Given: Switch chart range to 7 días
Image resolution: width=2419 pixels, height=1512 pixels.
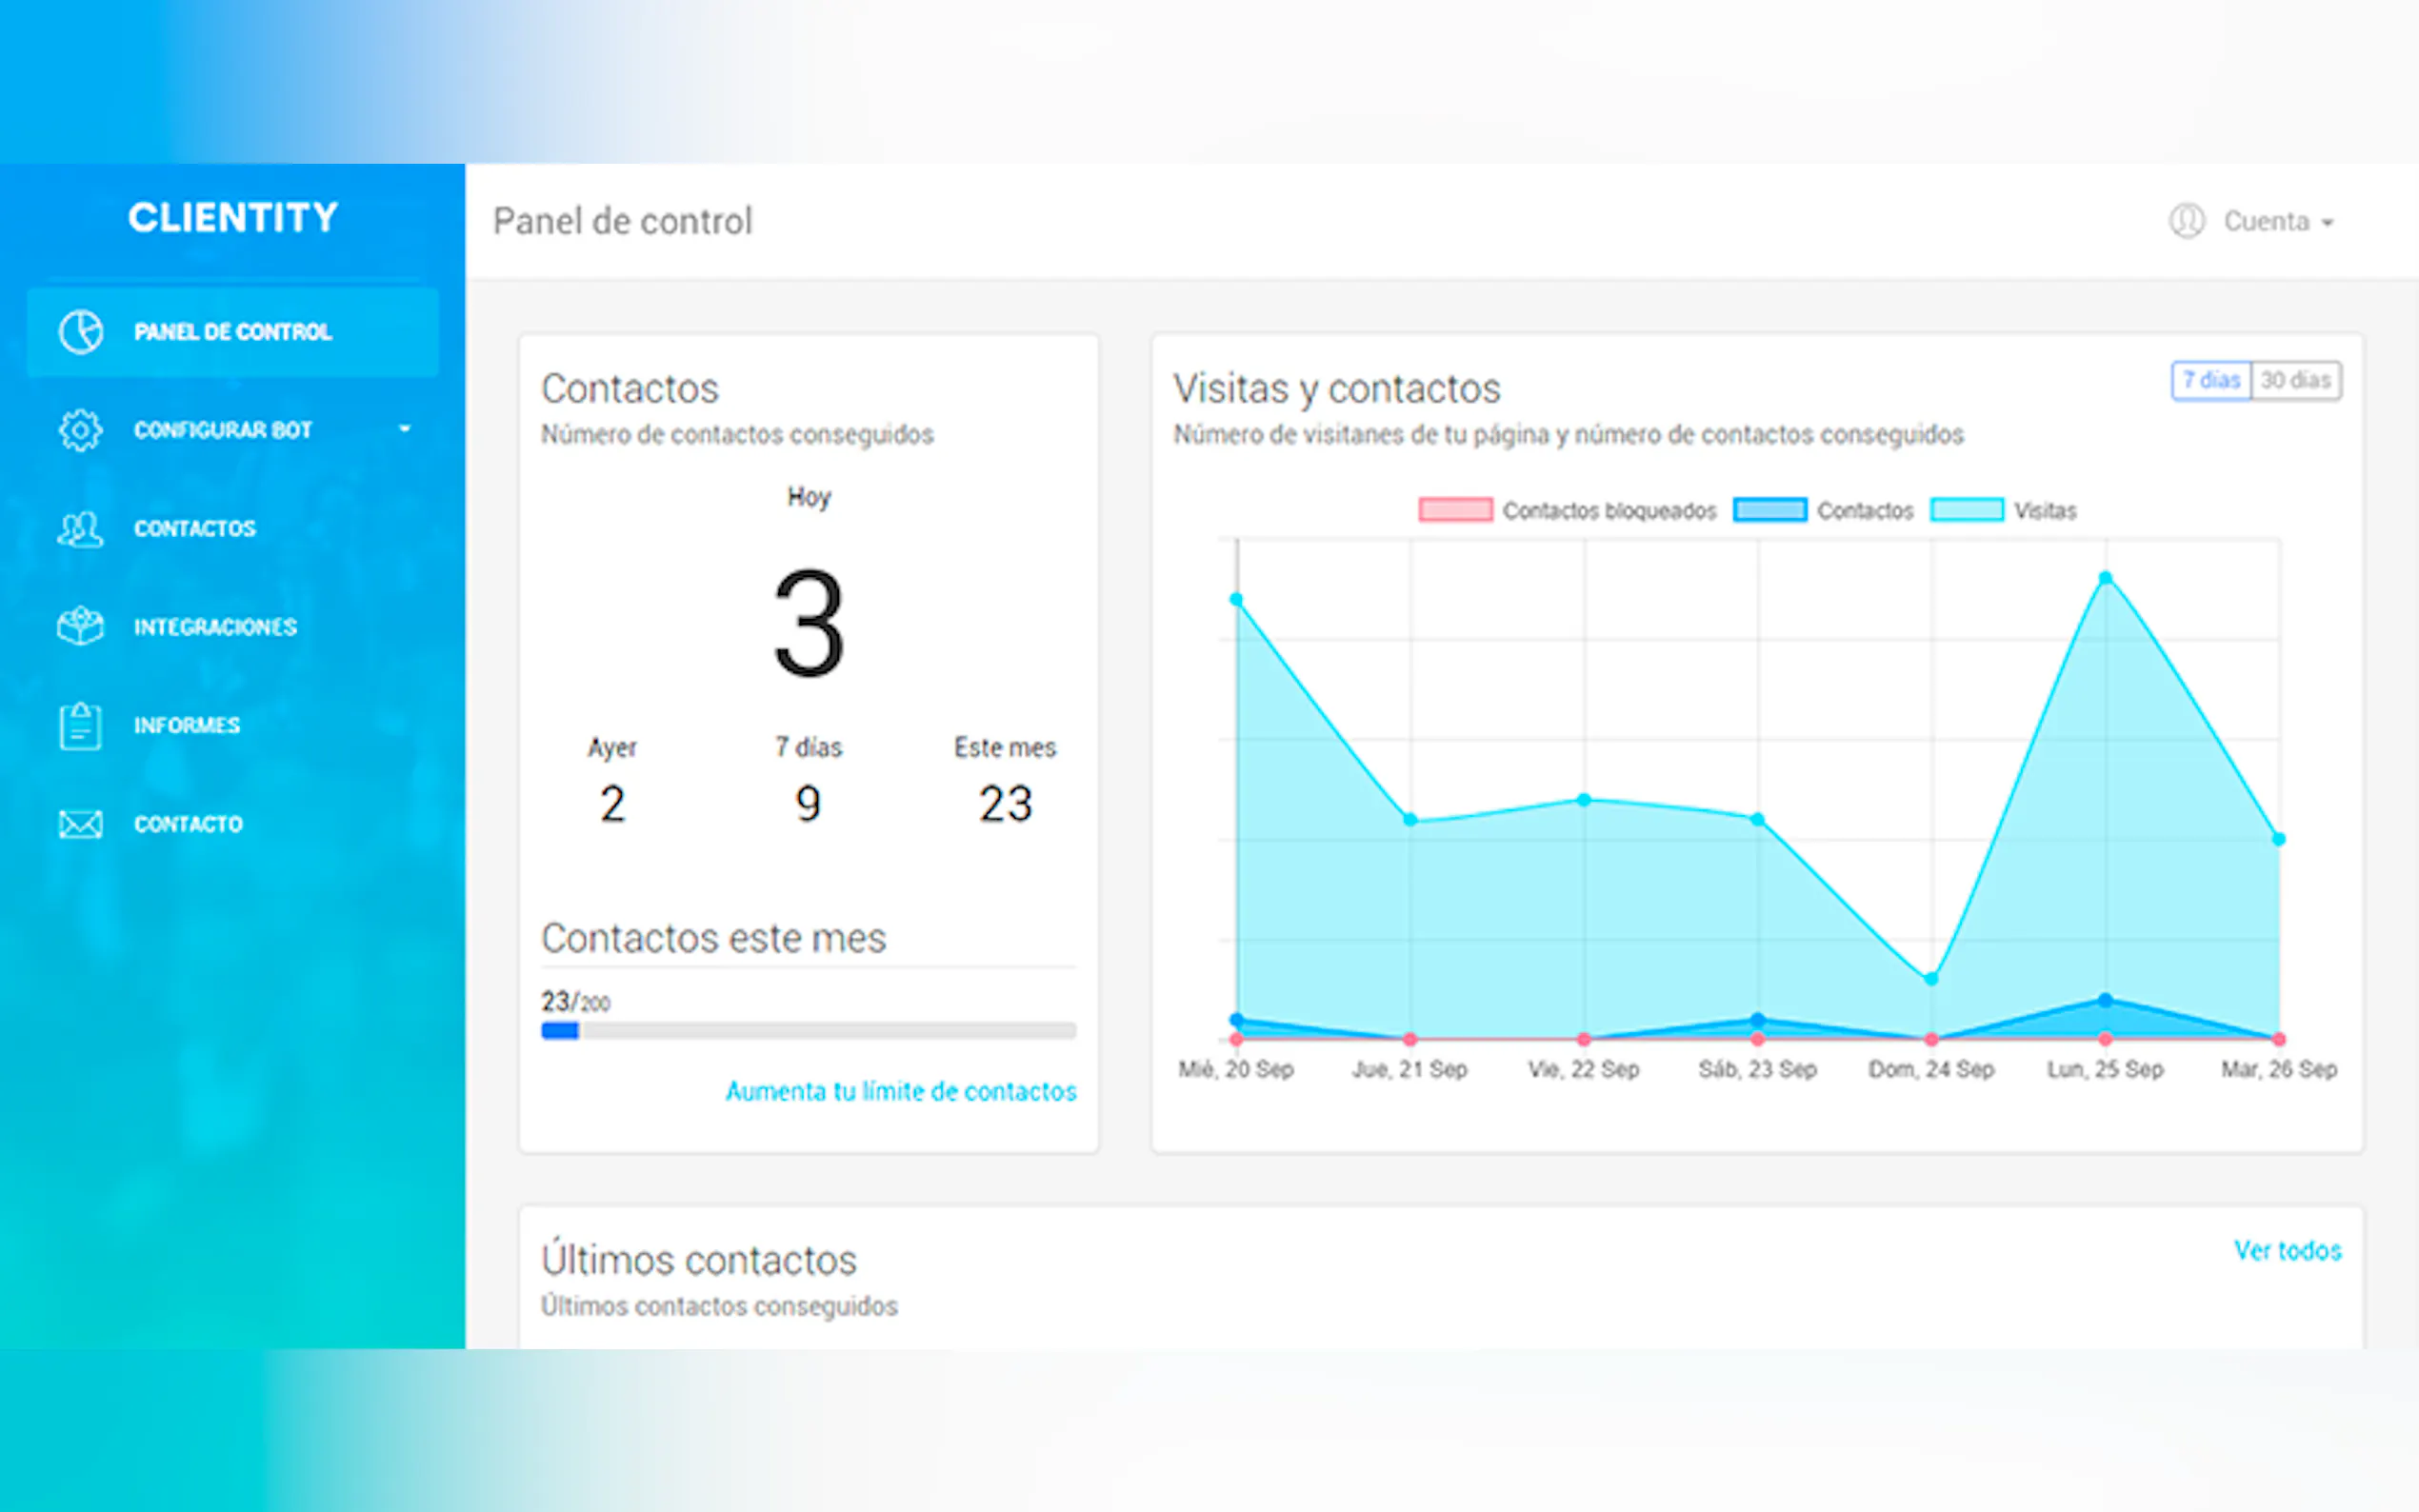Looking at the screenshot, I should pos(2210,380).
